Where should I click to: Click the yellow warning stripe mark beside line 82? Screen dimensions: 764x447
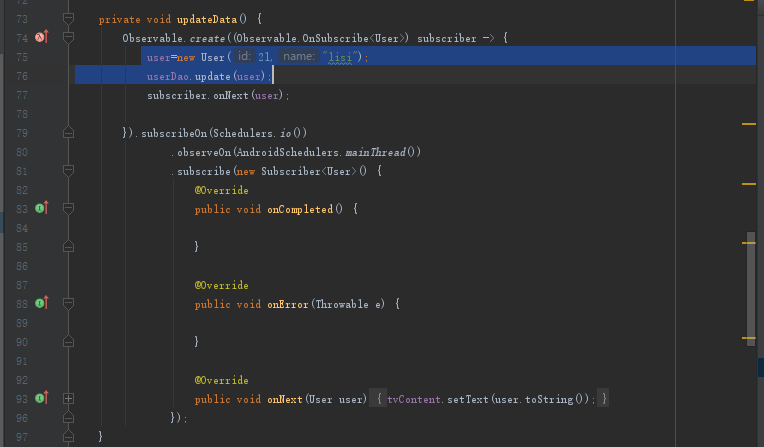pyautogui.click(x=749, y=184)
